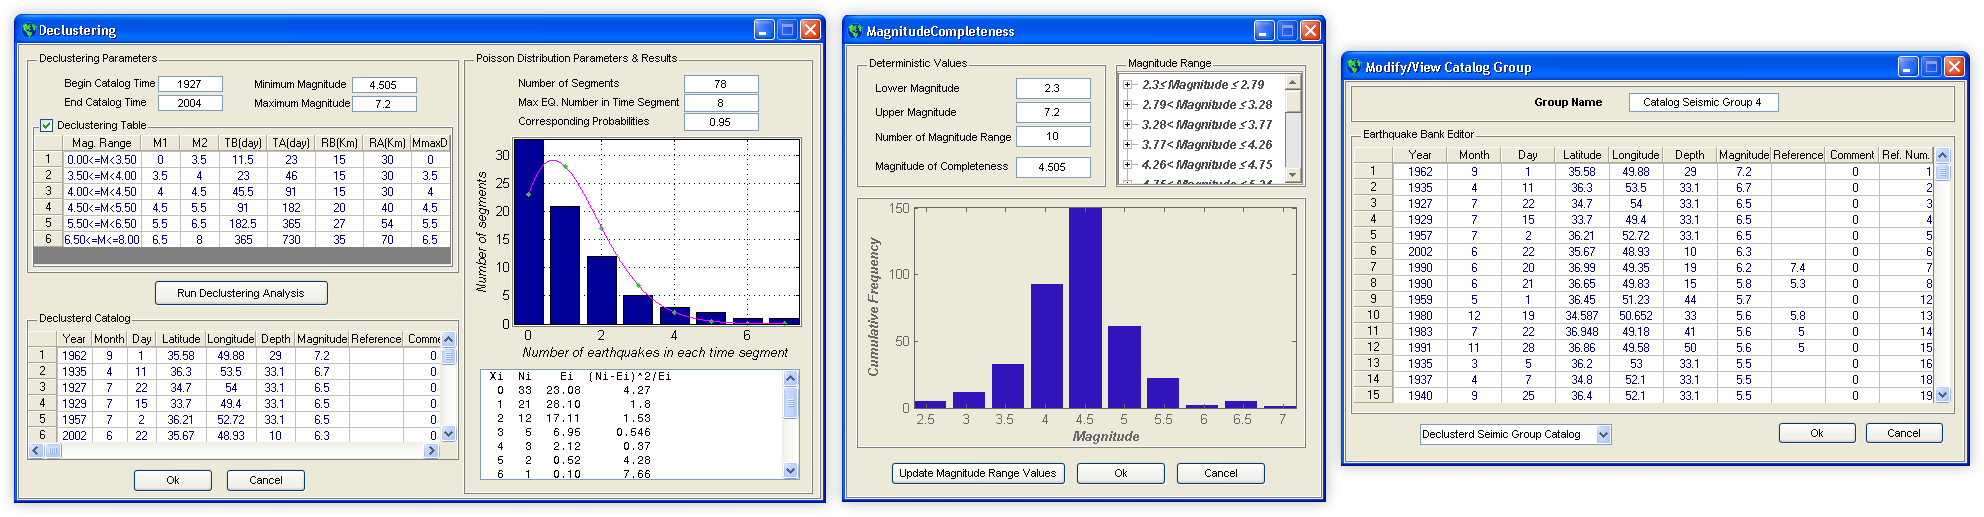1984x517 pixels.
Task: Expand the 2.3≤Magnitude≤2.79 tree node
Action: point(1128,85)
